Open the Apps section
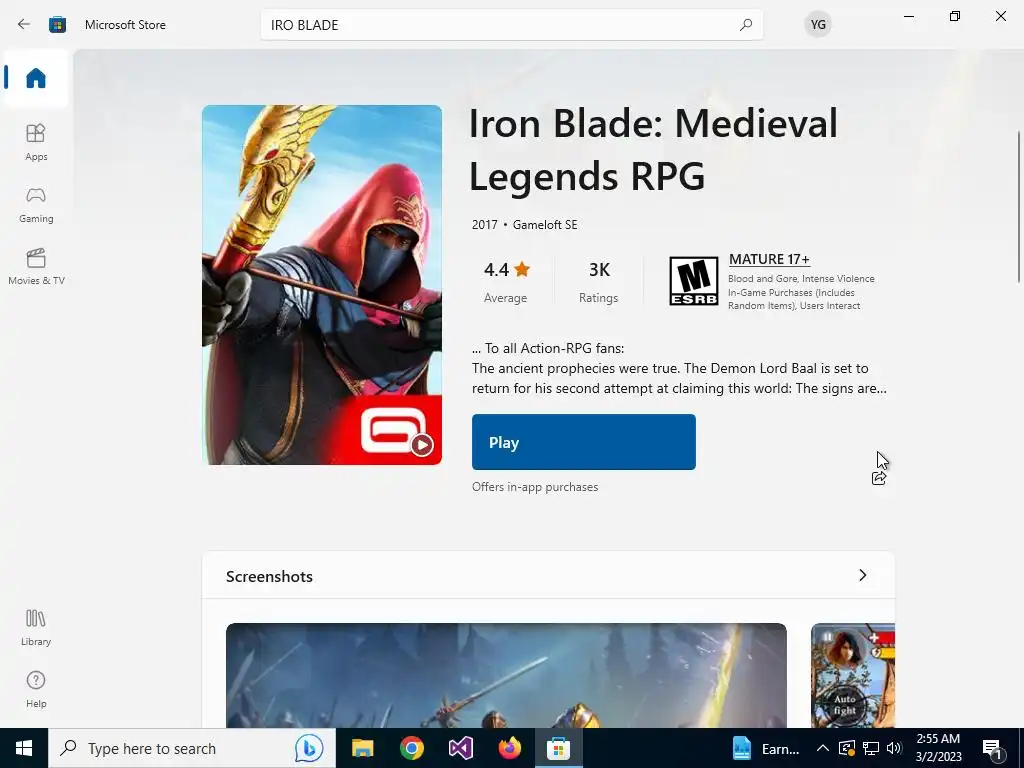Screen dimensions: 1024x768 click(36, 142)
